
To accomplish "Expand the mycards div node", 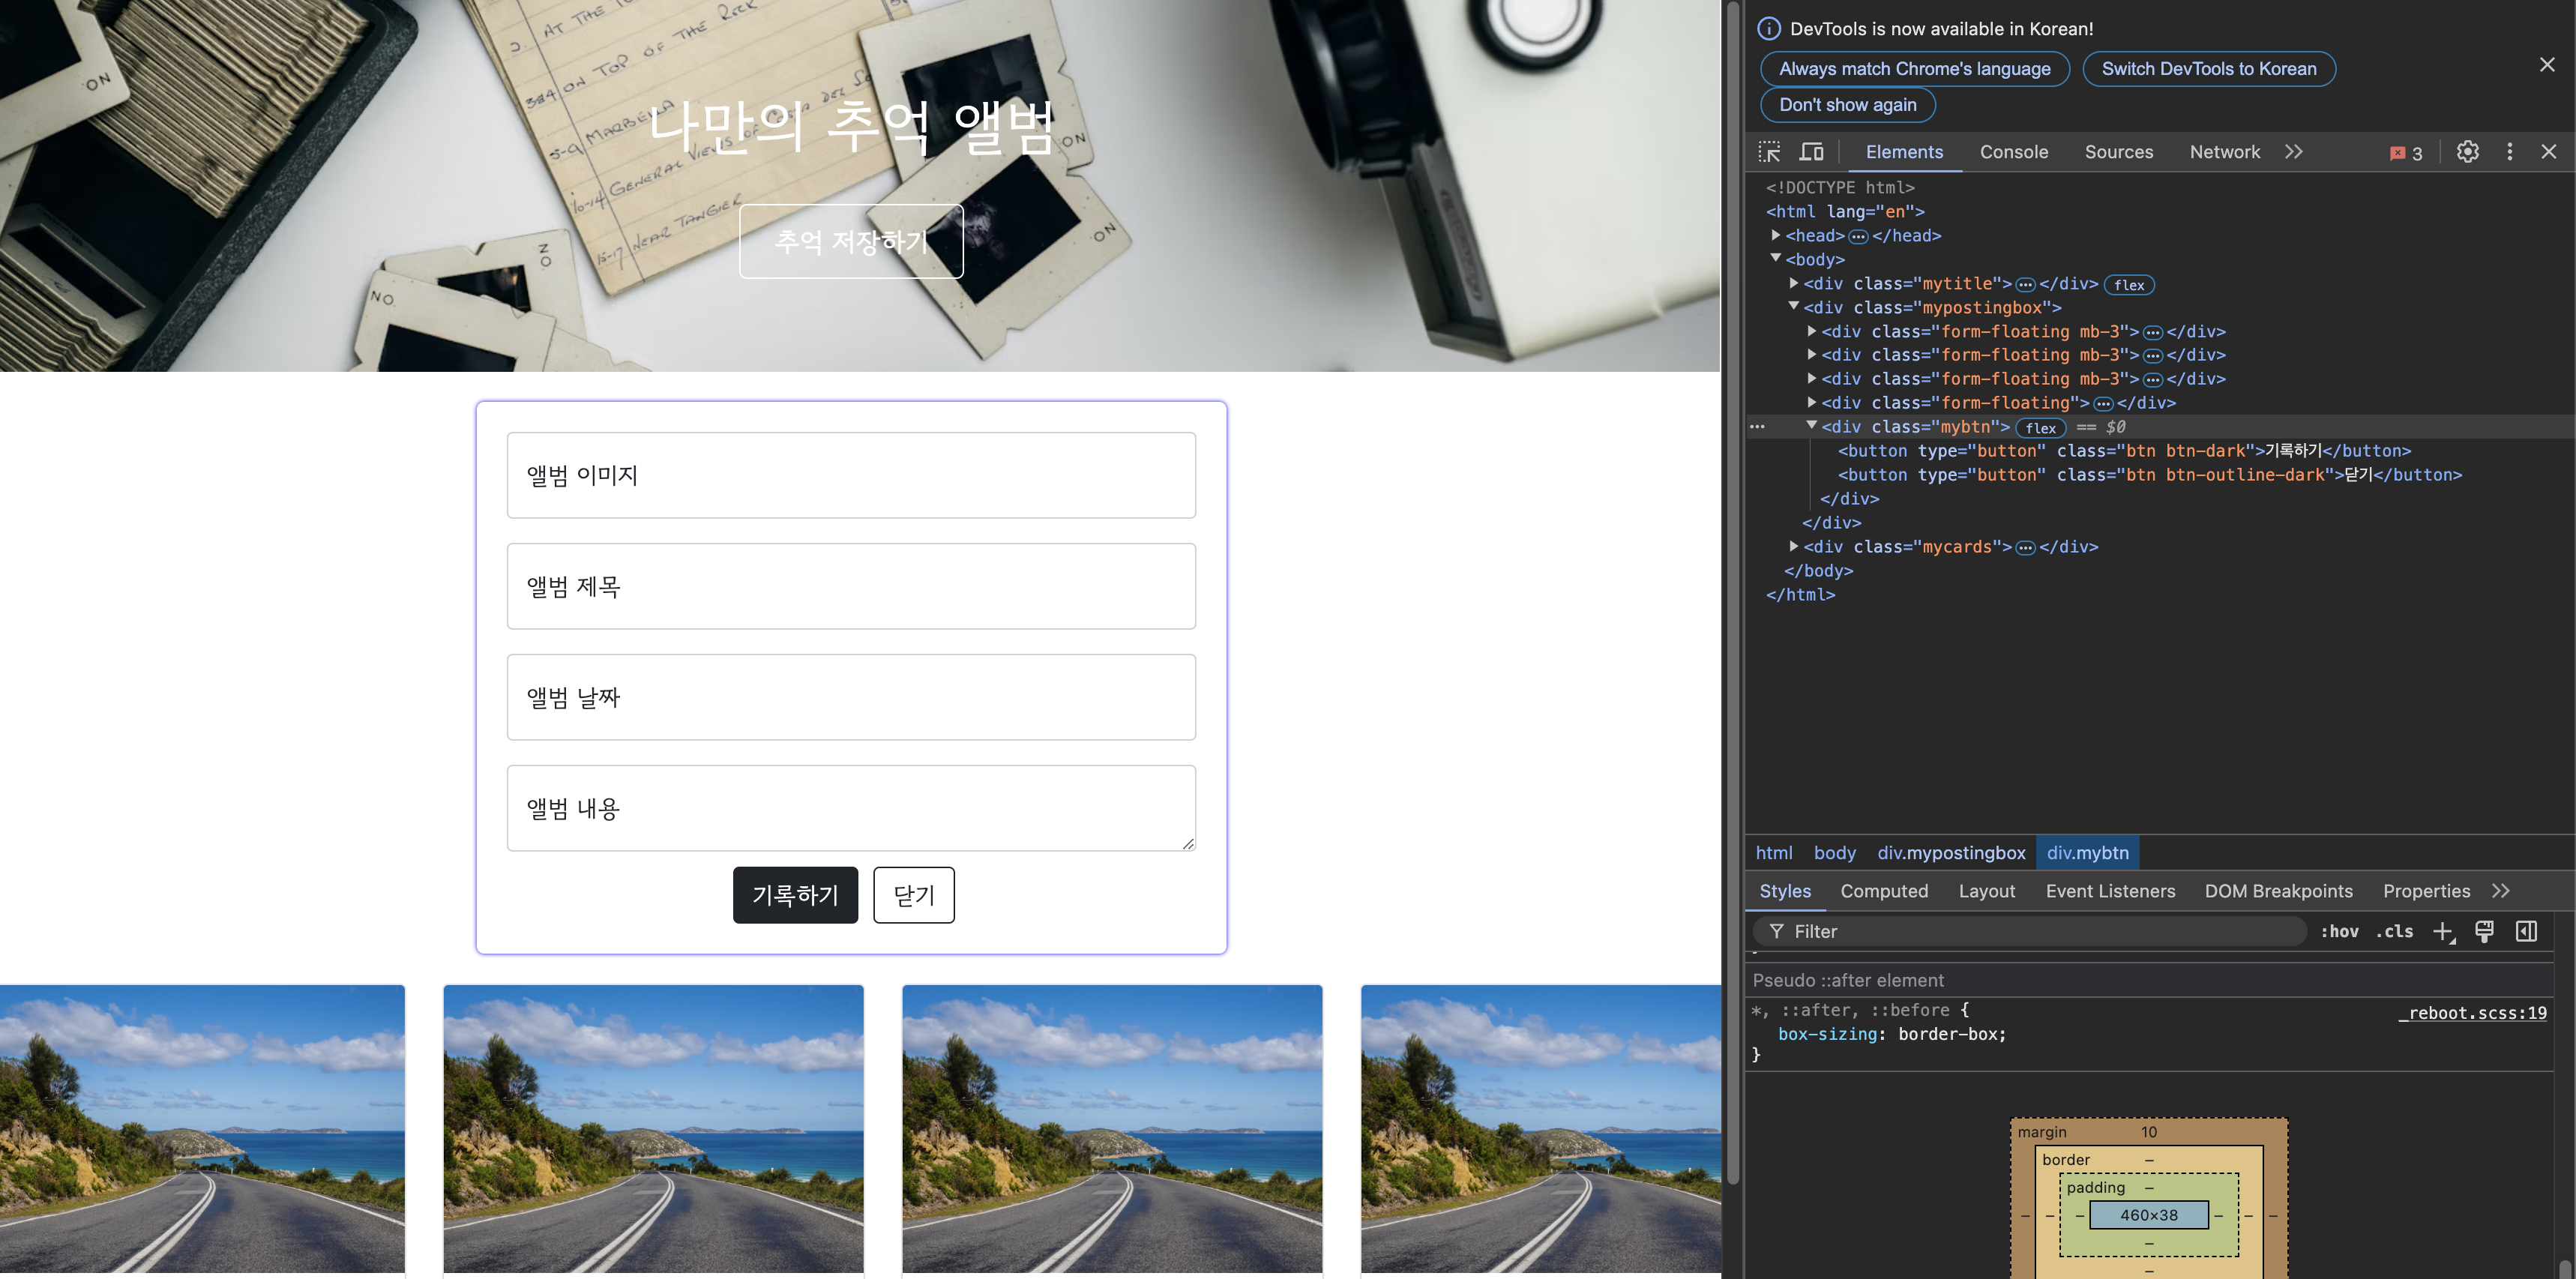I will (x=1794, y=546).
